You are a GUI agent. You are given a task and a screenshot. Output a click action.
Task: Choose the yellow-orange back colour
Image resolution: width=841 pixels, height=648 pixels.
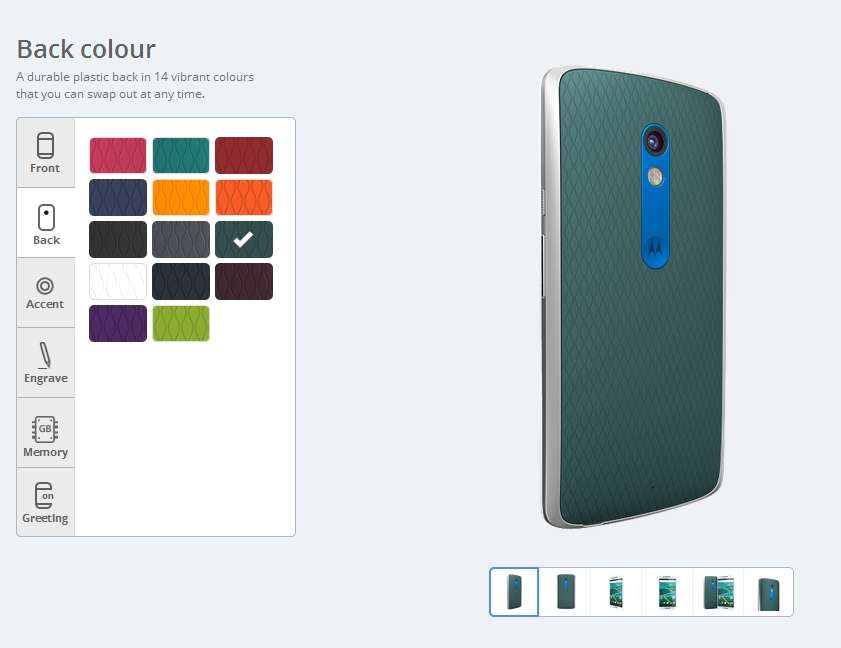pos(181,197)
